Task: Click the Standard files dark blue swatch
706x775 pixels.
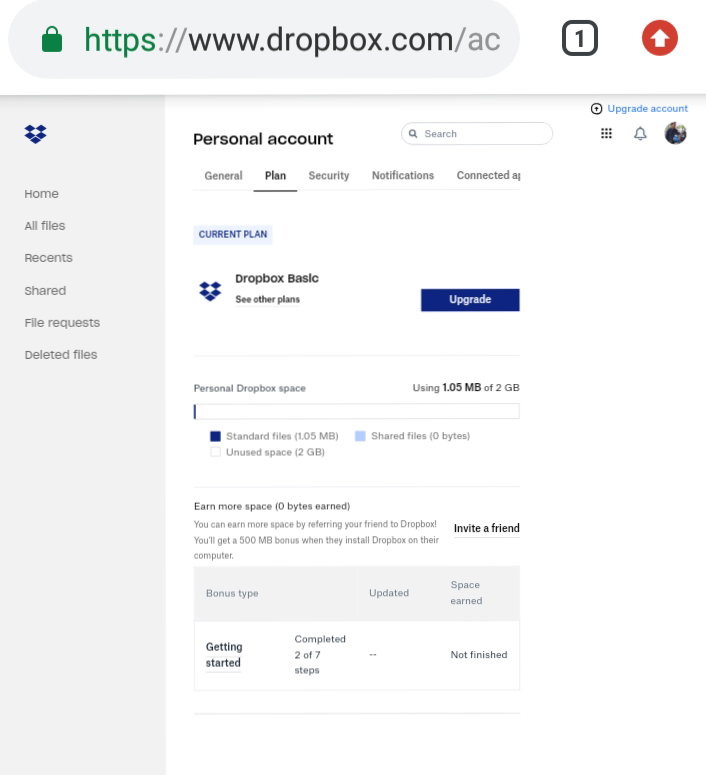Action: pyautogui.click(x=215, y=436)
